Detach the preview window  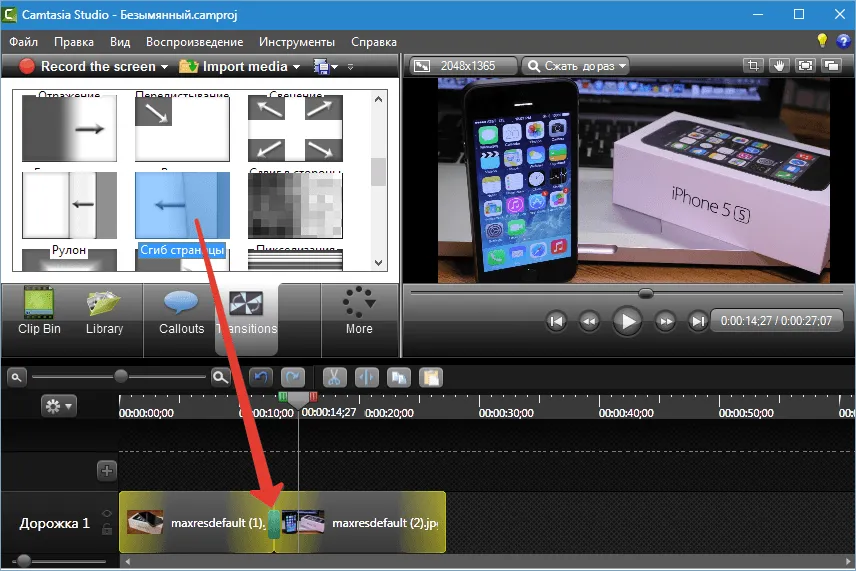tap(831, 66)
